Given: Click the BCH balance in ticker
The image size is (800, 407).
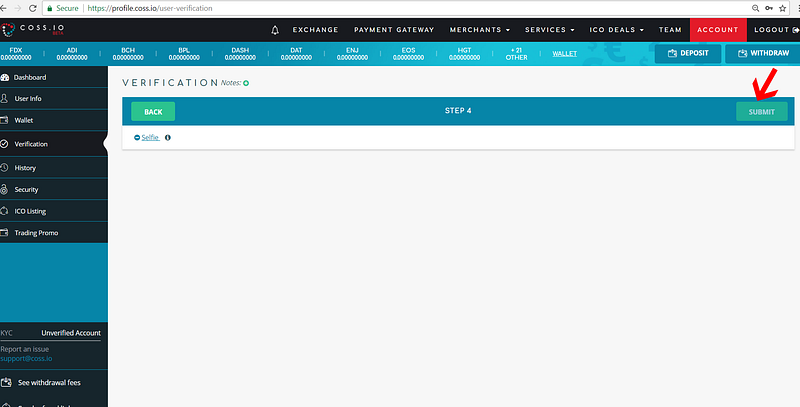Looking at the screenshot, I should (128, 54).
